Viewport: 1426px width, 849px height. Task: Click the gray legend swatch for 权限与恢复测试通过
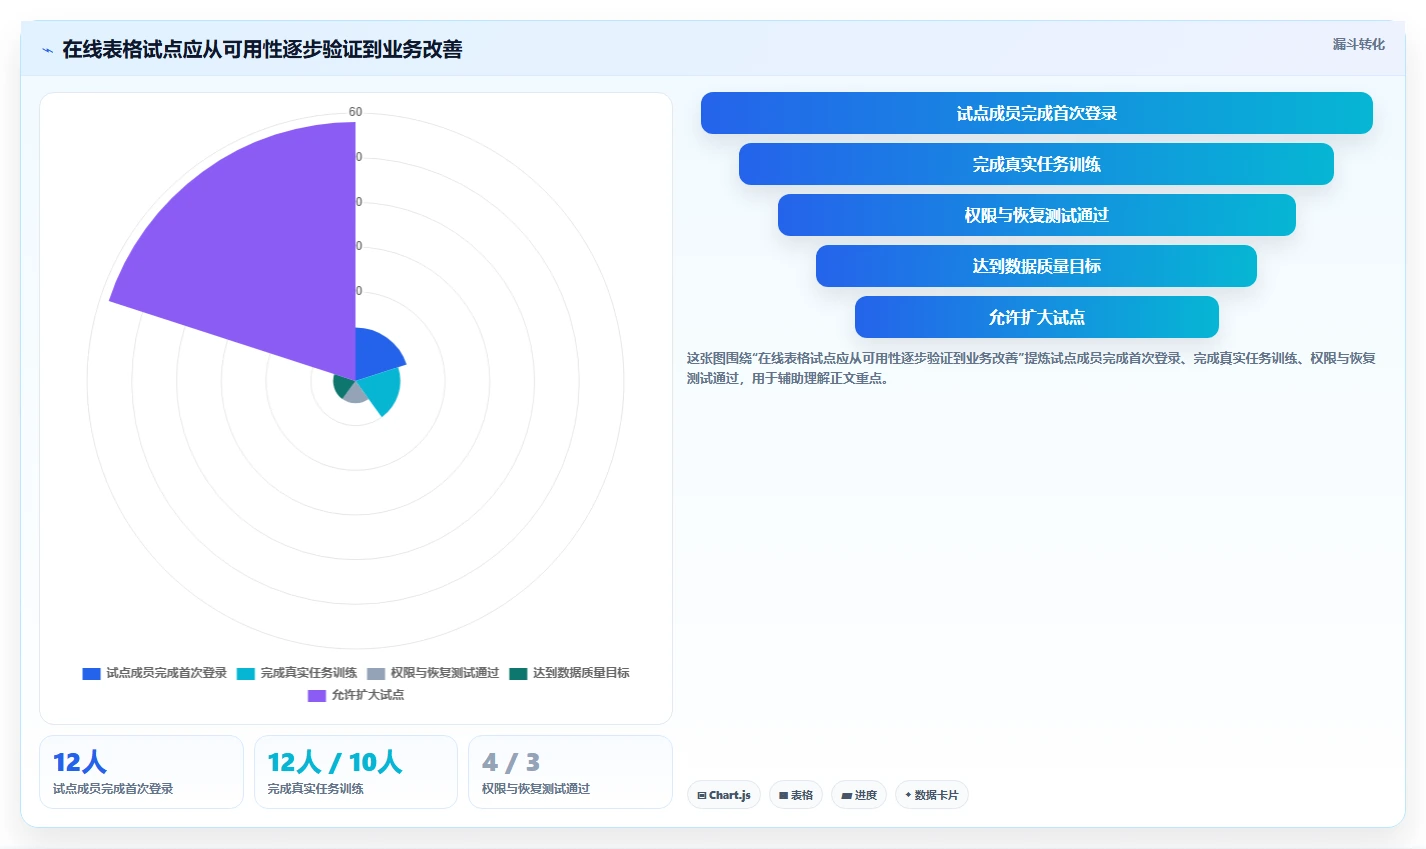click(376, 674)
